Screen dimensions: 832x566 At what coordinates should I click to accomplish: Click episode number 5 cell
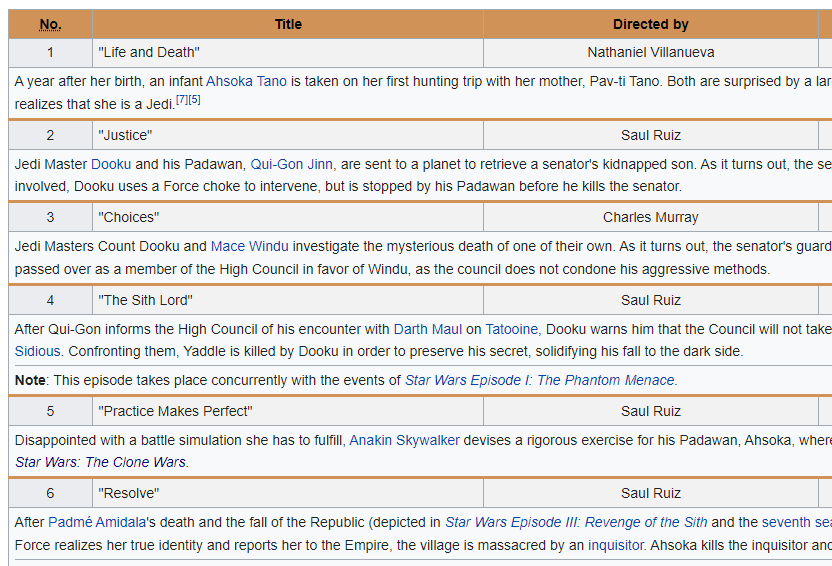[50, 411]
